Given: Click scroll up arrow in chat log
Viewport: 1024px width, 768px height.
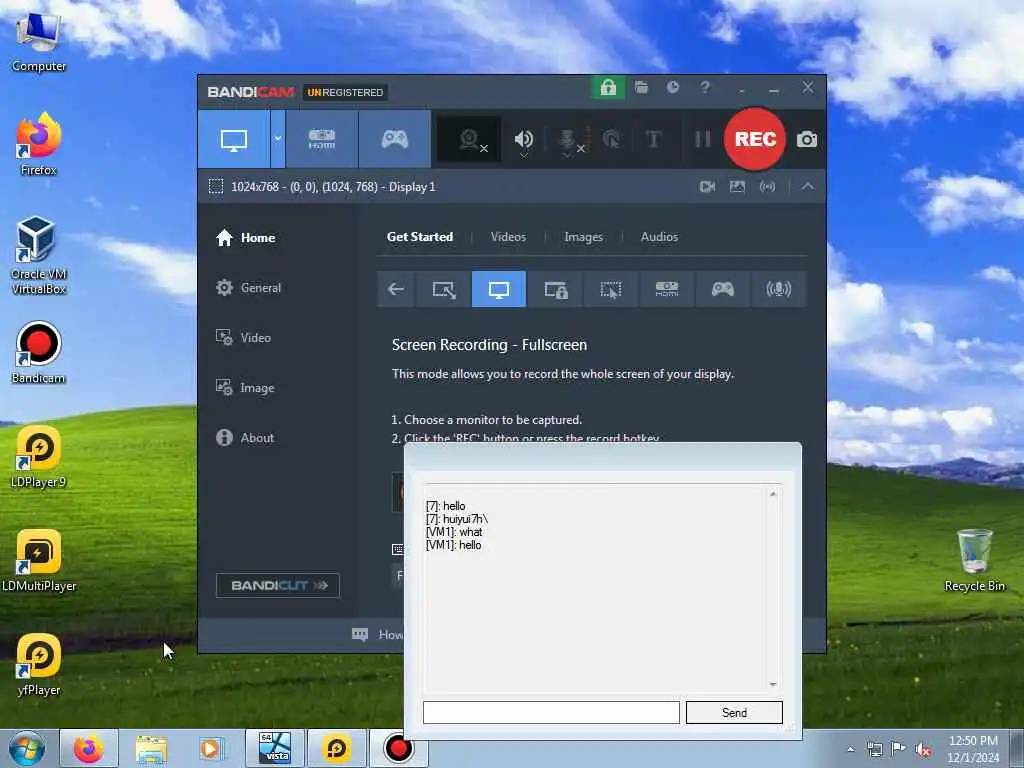Looking at the screenshot, I should coord(773,494).
